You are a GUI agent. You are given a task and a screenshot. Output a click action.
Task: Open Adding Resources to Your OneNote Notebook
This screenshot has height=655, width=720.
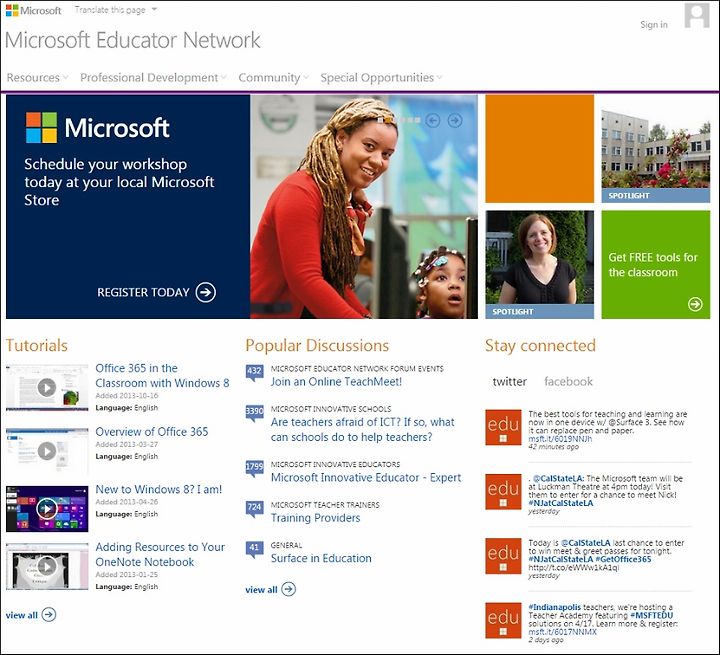click(x=160, y=554)
